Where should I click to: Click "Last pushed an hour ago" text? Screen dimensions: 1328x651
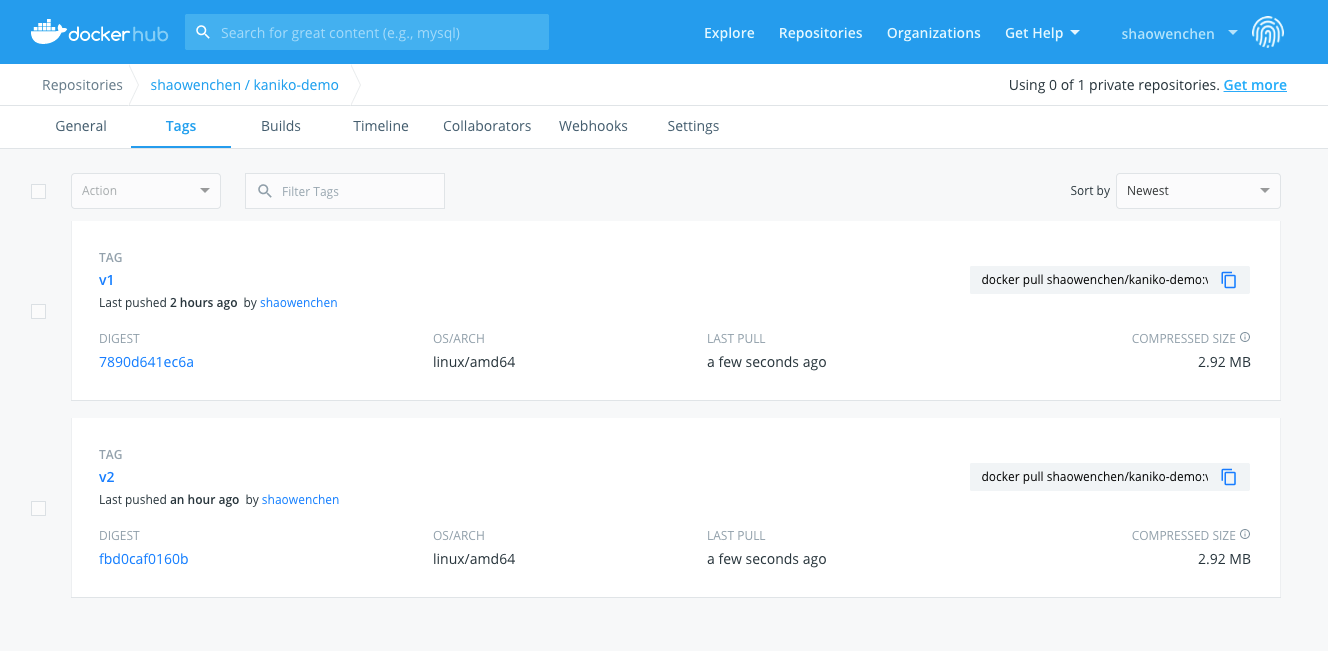(x=169, y=499)
